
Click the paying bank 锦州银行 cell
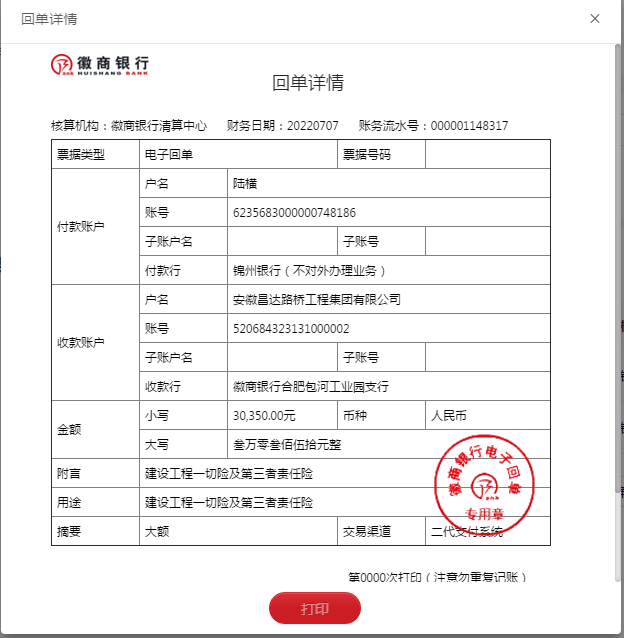coord(308,271)
